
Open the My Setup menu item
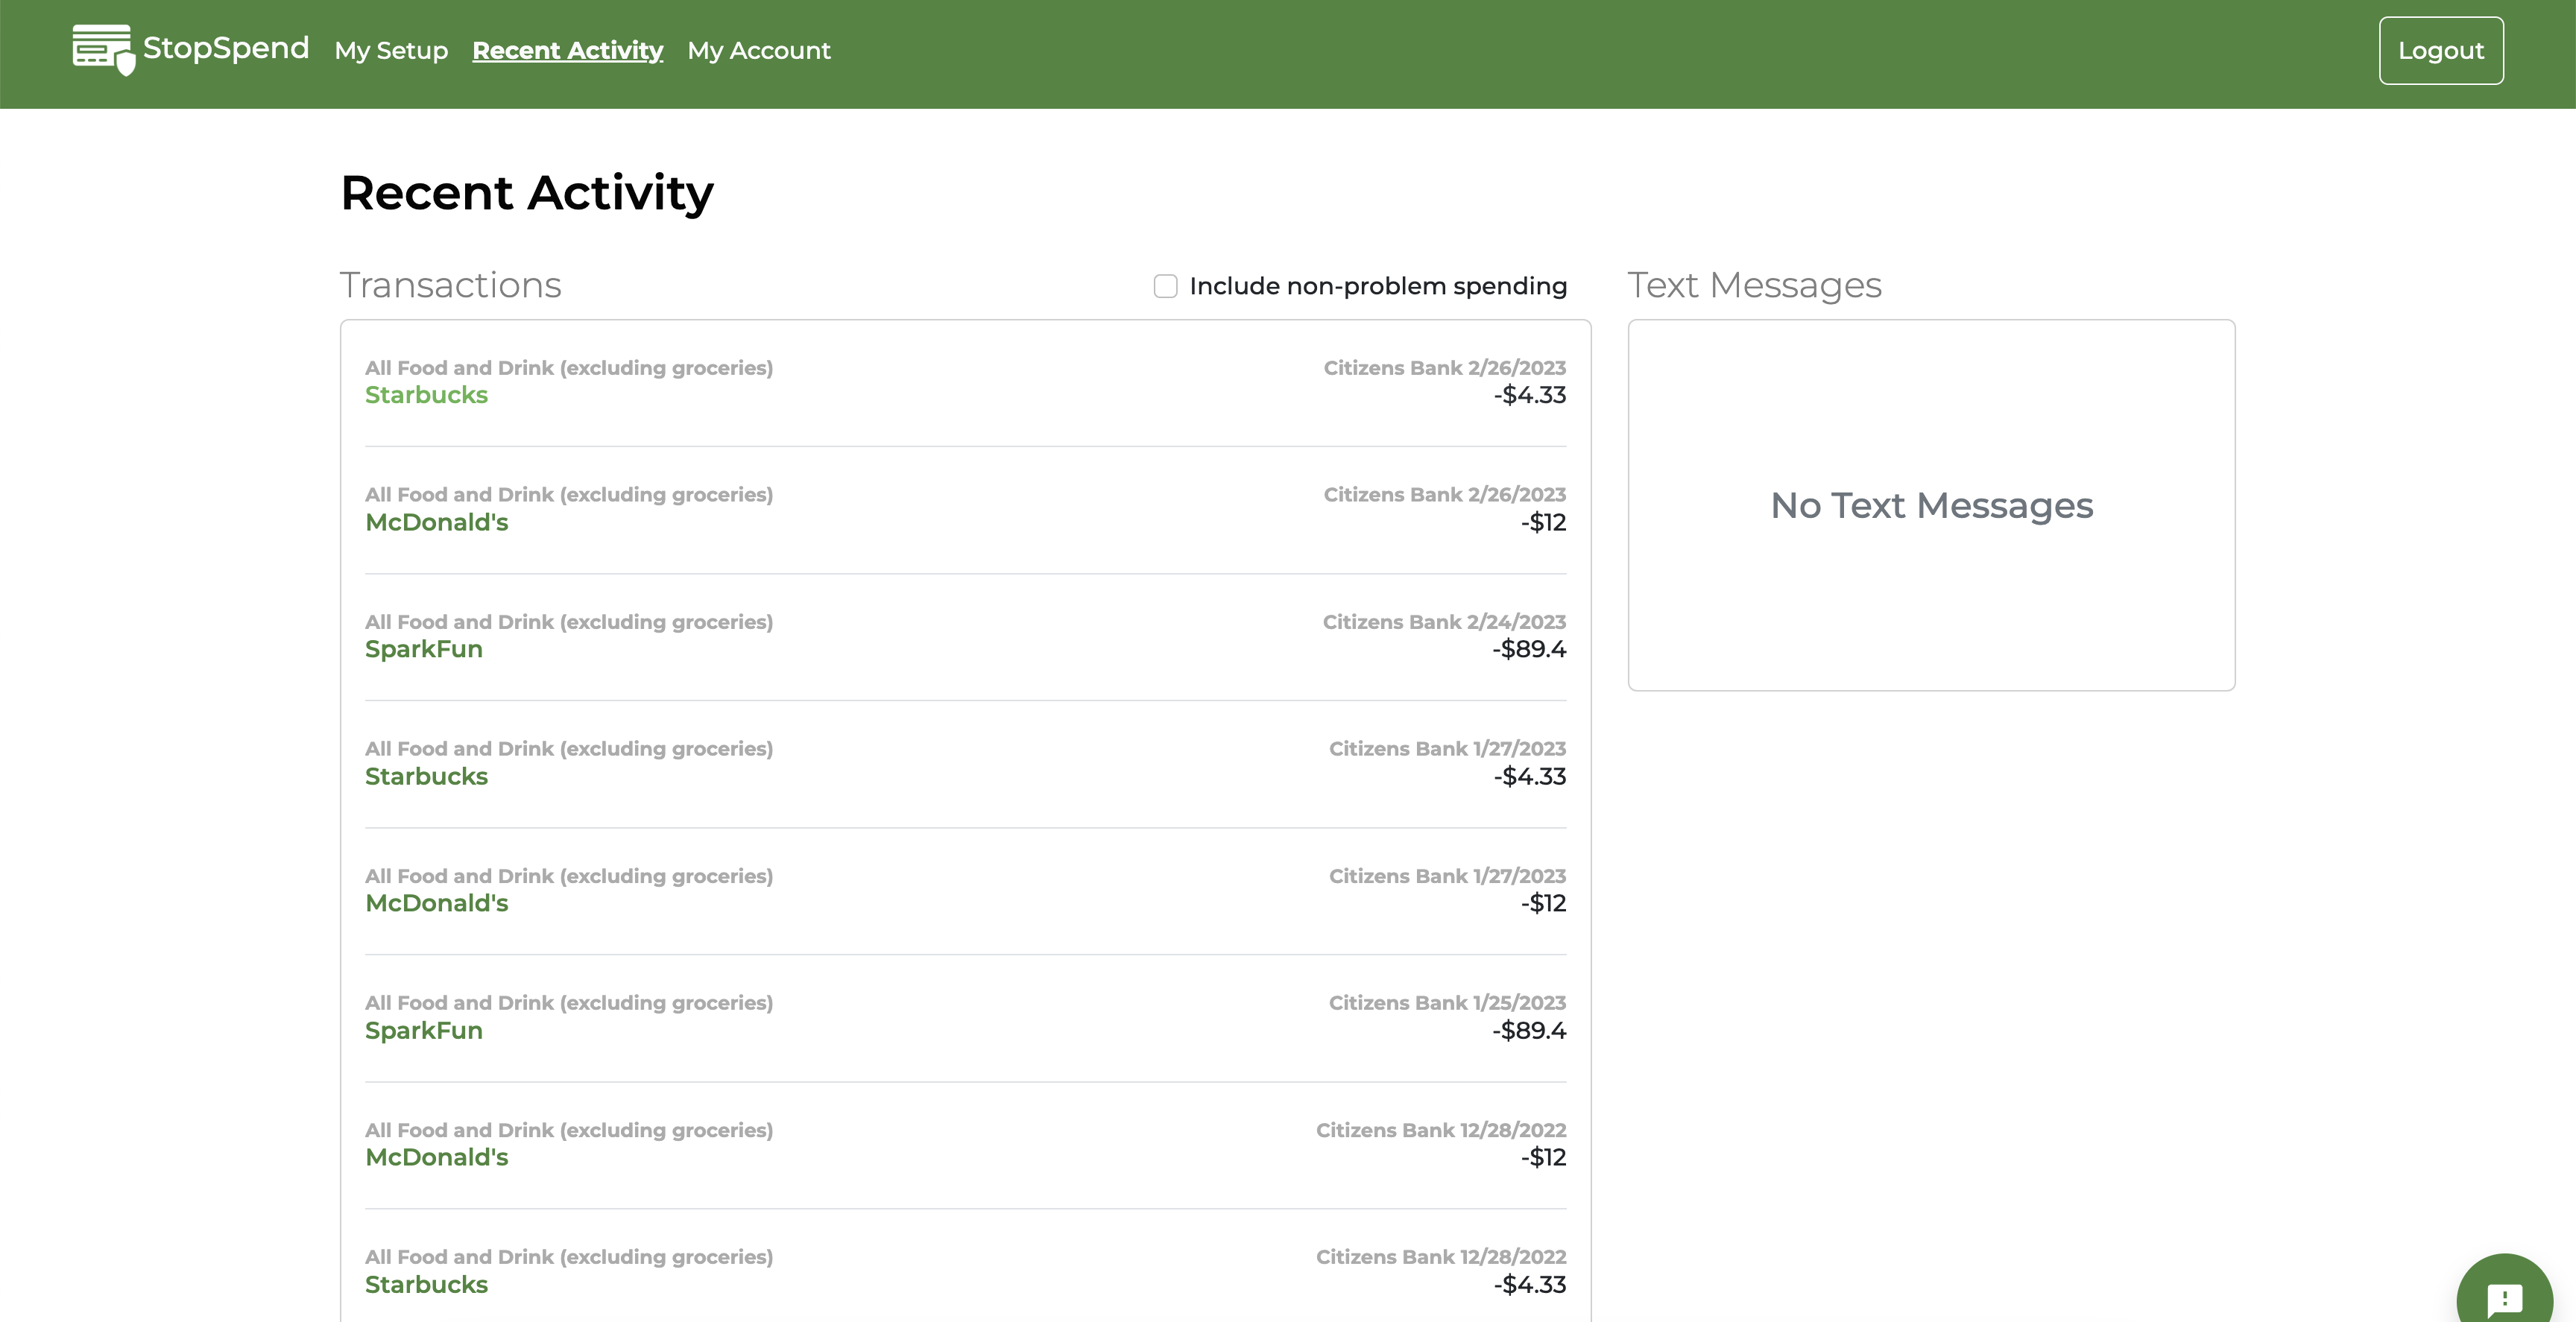click(x=391, y=50)
